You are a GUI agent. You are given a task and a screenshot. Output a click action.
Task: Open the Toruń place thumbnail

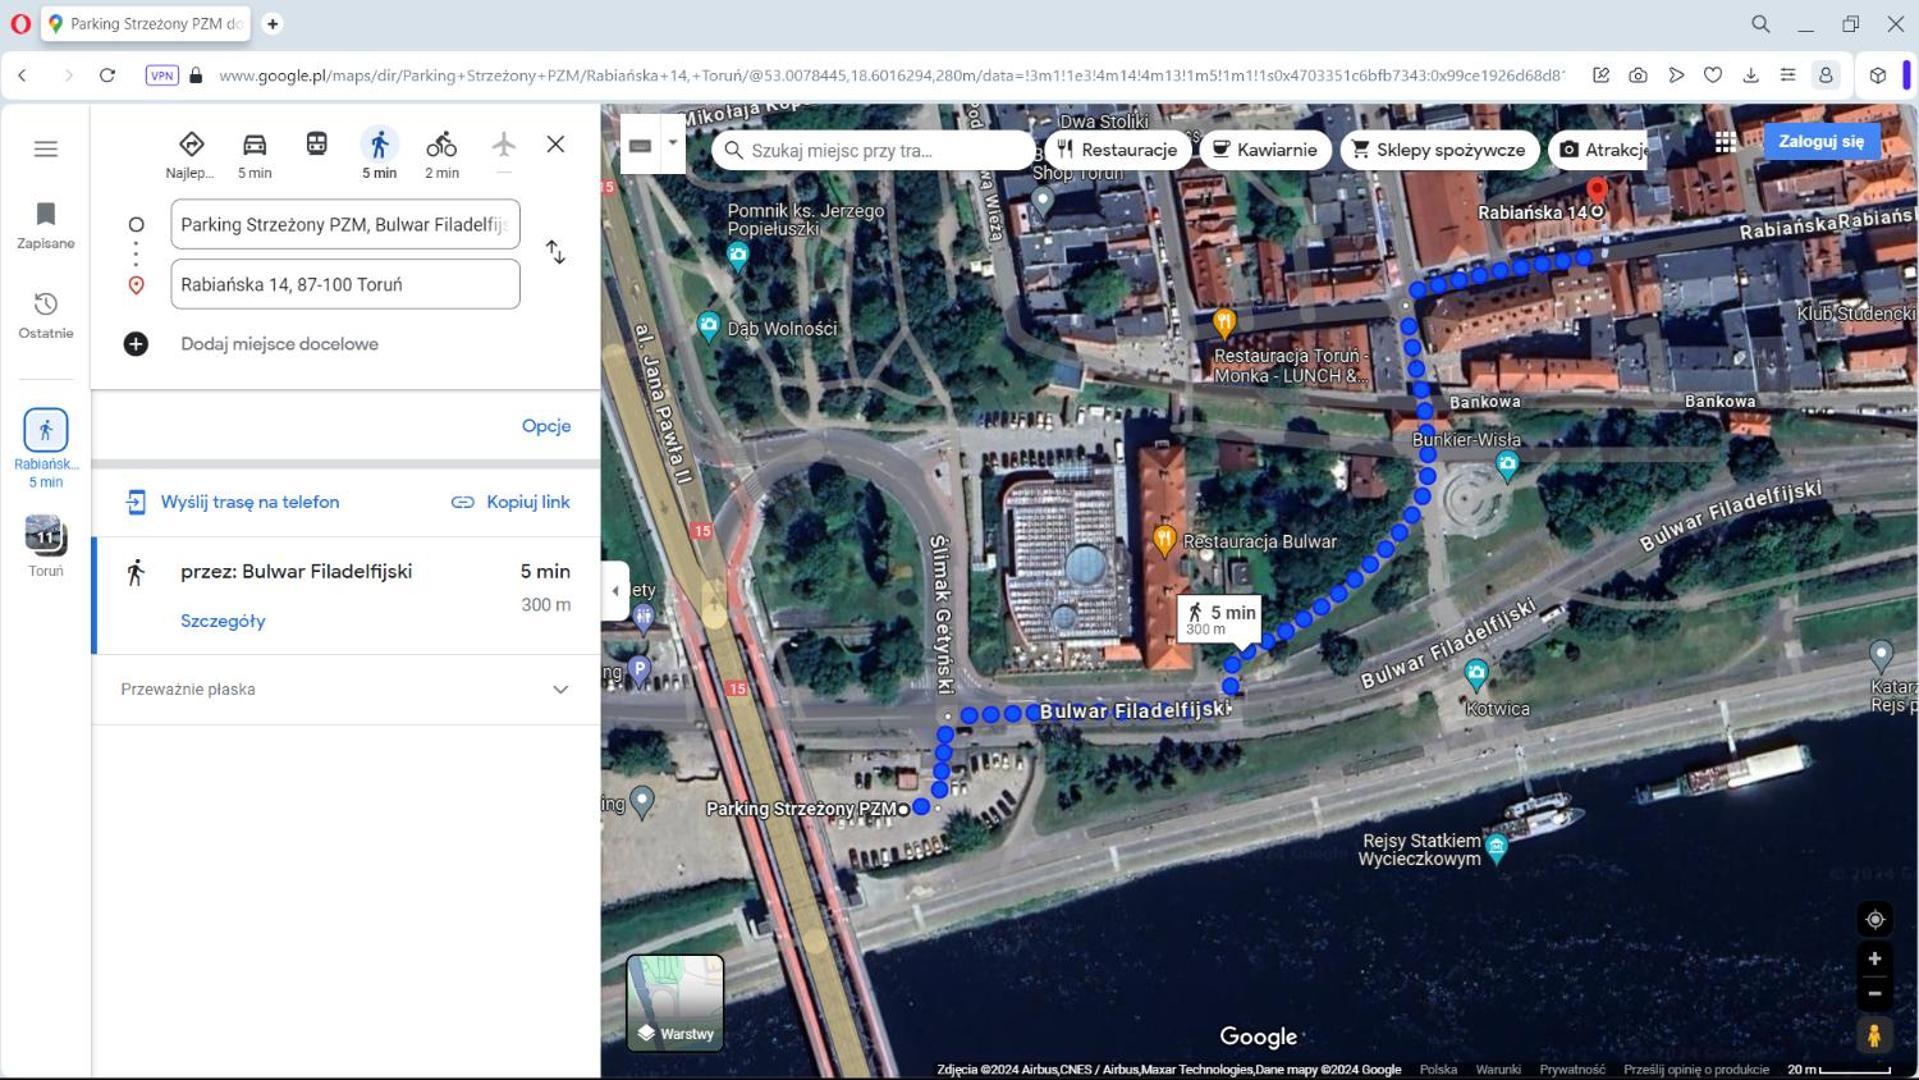click(46, 546)
